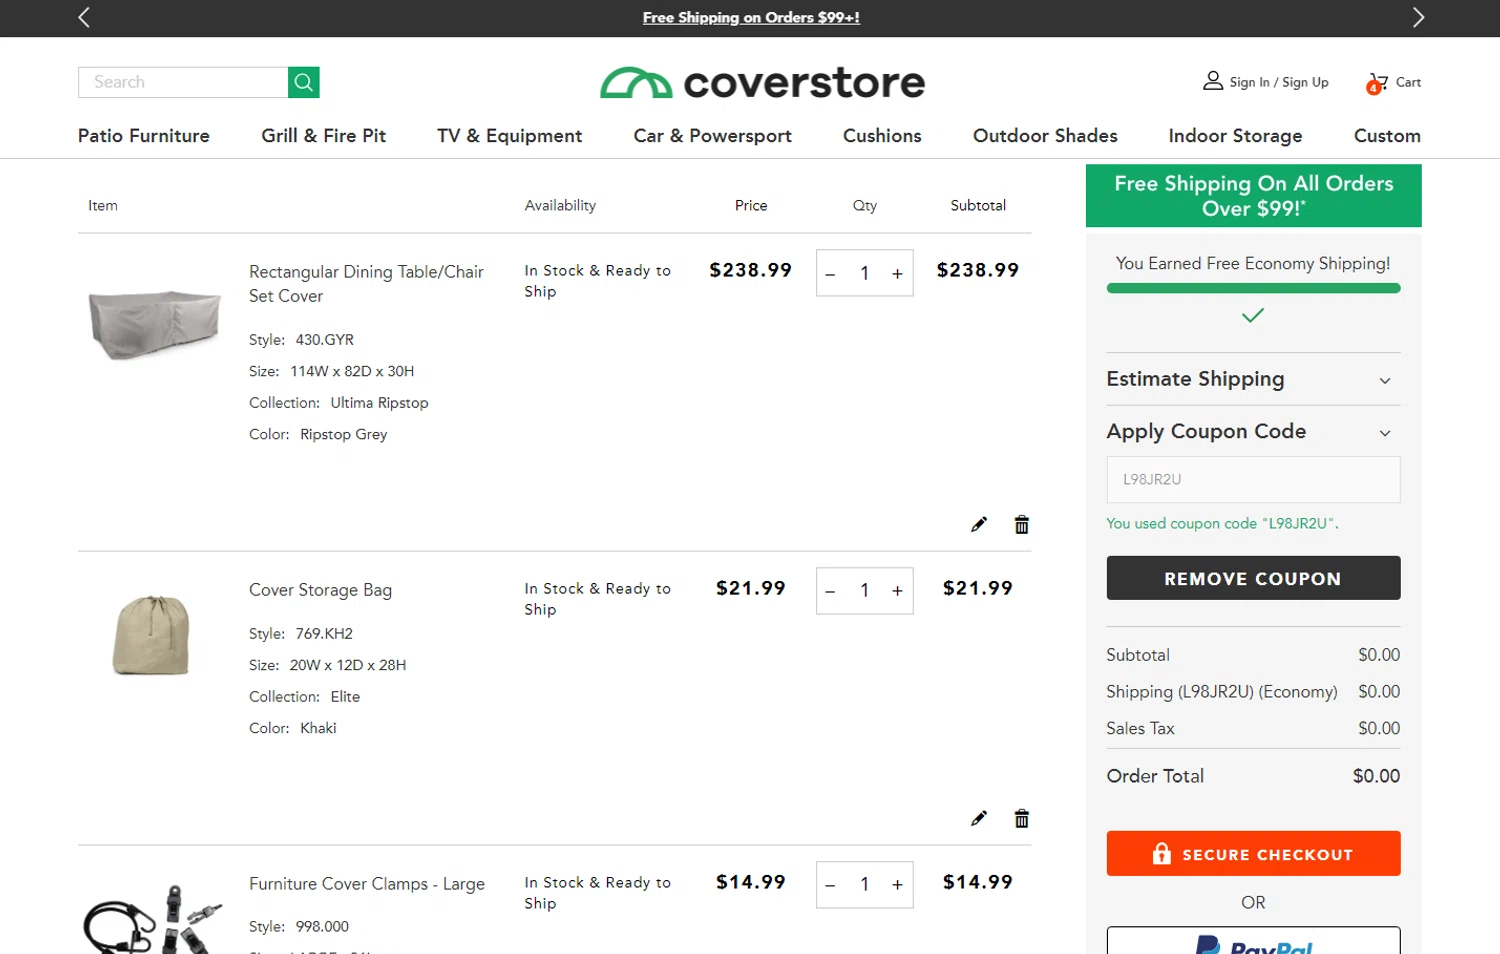This screenshot has width=1500, height=954.
Task: Click the Sign In / Sign Up link
Action: click(1279, 82)
